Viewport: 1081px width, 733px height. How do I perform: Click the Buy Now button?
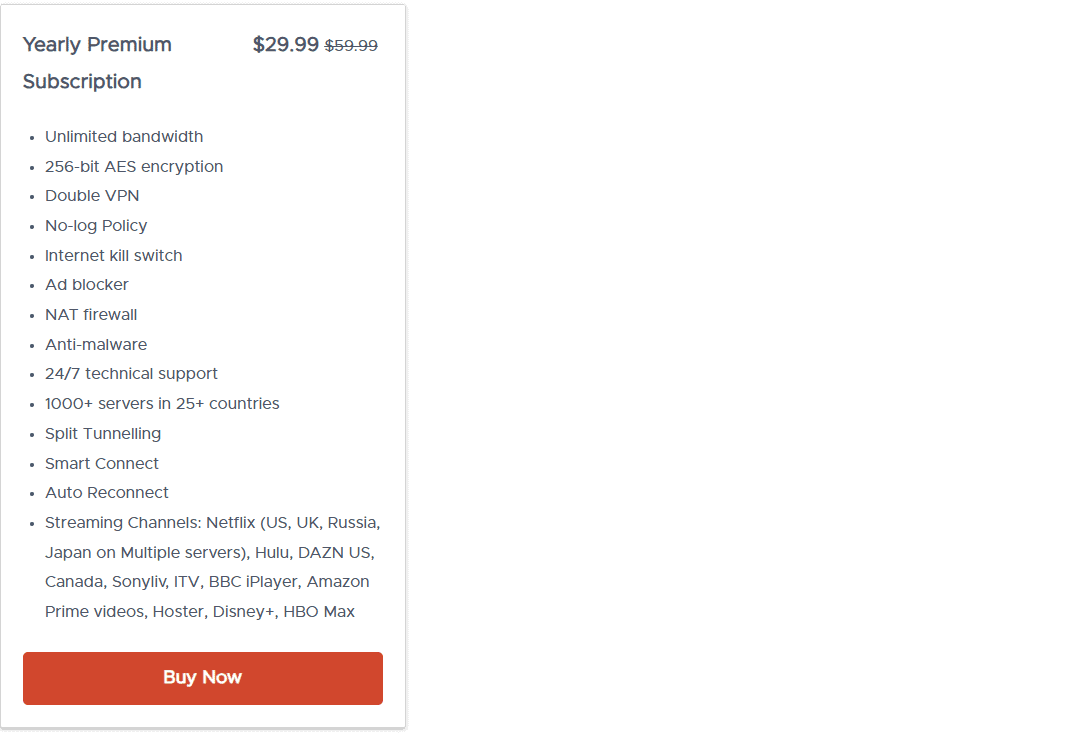pos(202,678)
